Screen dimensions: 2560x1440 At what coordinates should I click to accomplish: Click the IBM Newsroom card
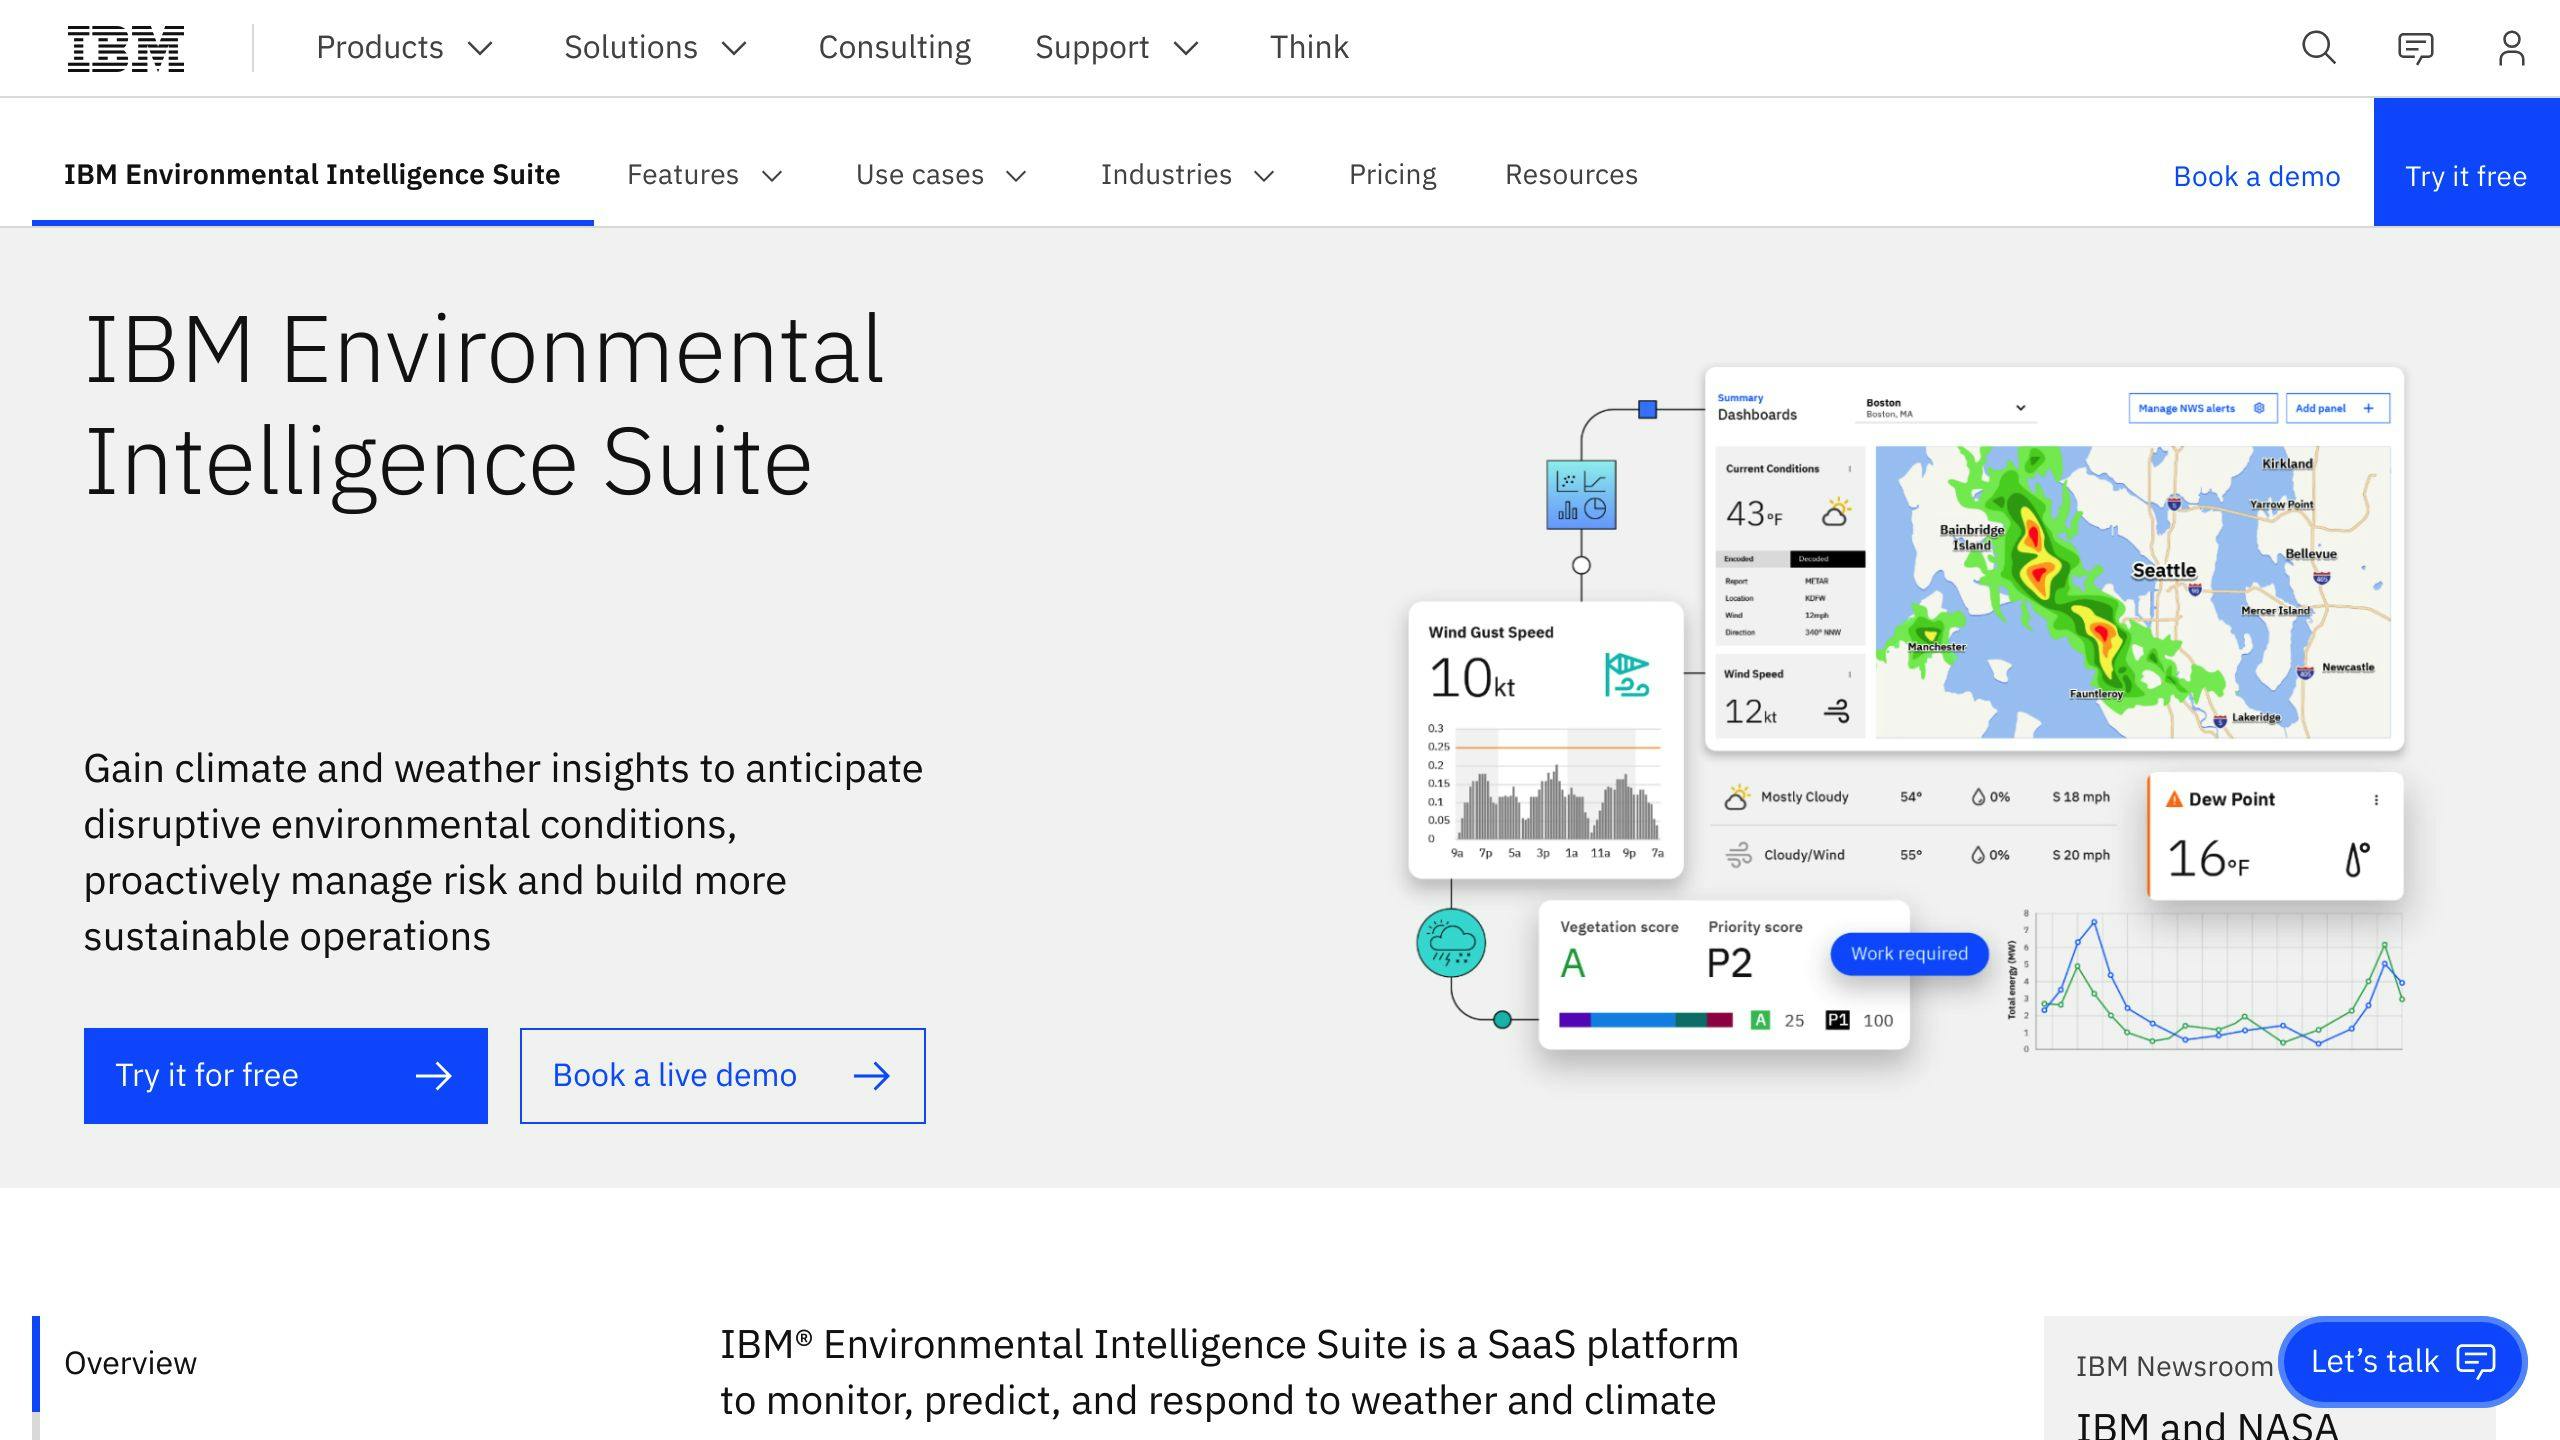click(x=2270, y=1380)
